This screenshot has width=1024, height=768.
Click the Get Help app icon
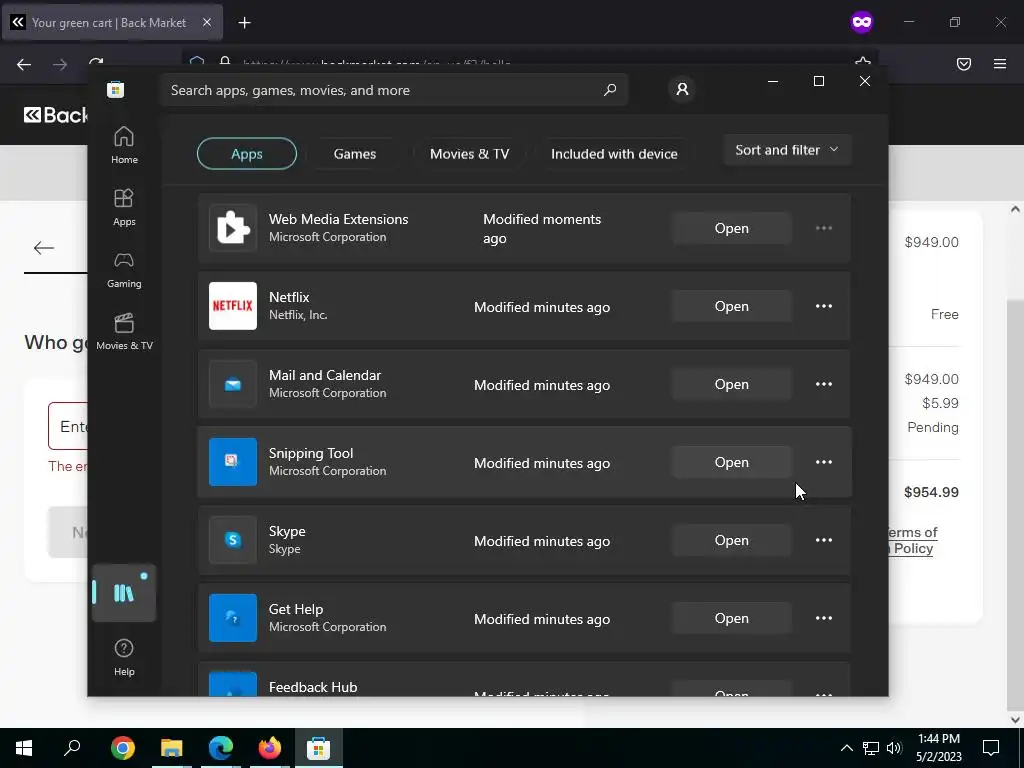tap(233, 618)
